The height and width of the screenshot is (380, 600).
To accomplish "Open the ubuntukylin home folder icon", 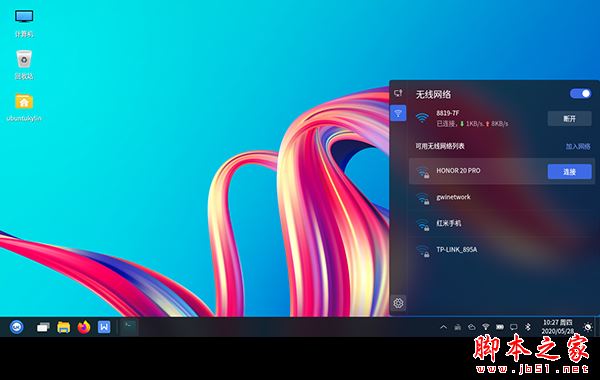I will [24, 108].
